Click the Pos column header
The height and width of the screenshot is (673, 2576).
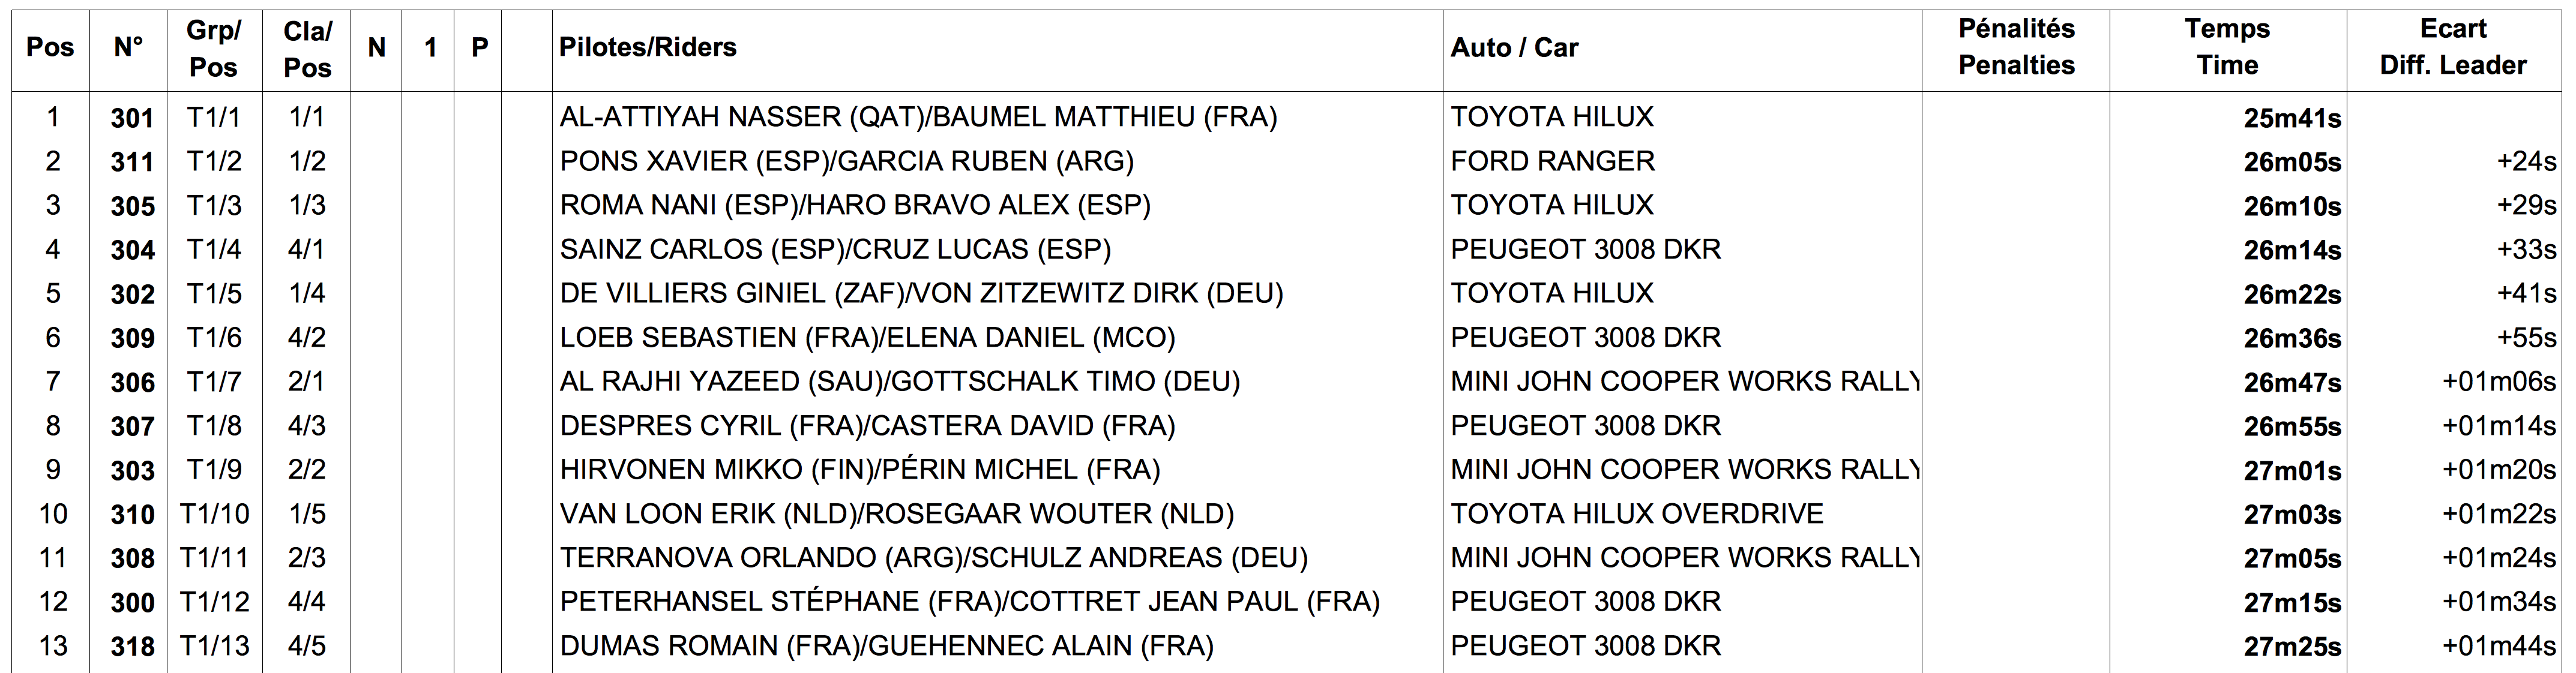coord(50,48)
